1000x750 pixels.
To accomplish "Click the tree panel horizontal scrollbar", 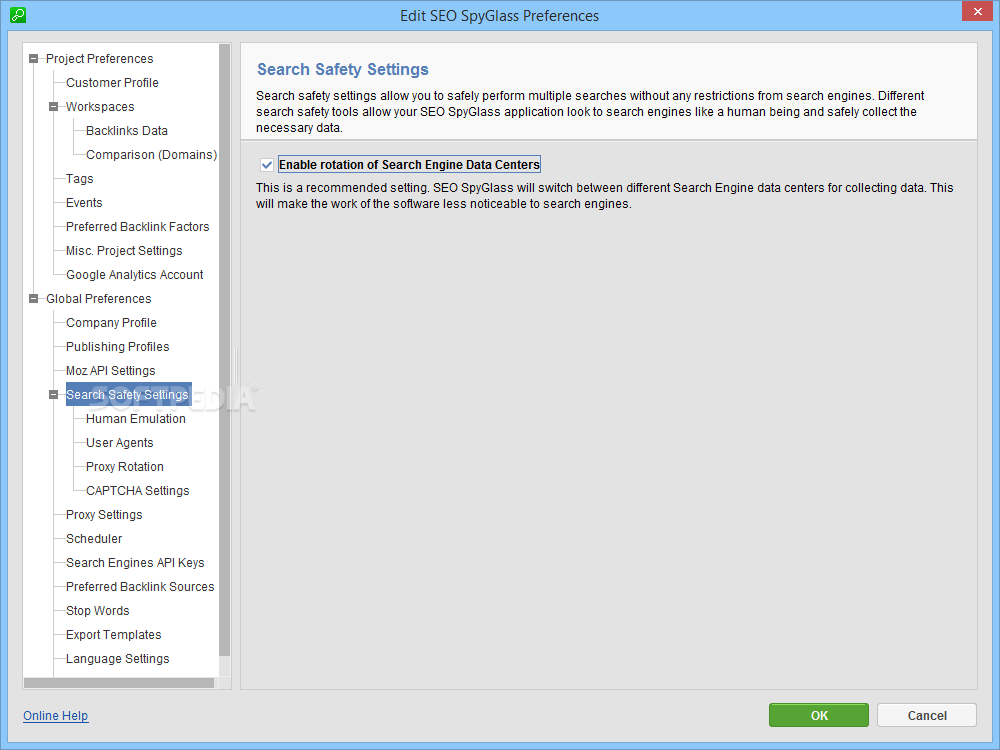I will [x=119, y=683].
